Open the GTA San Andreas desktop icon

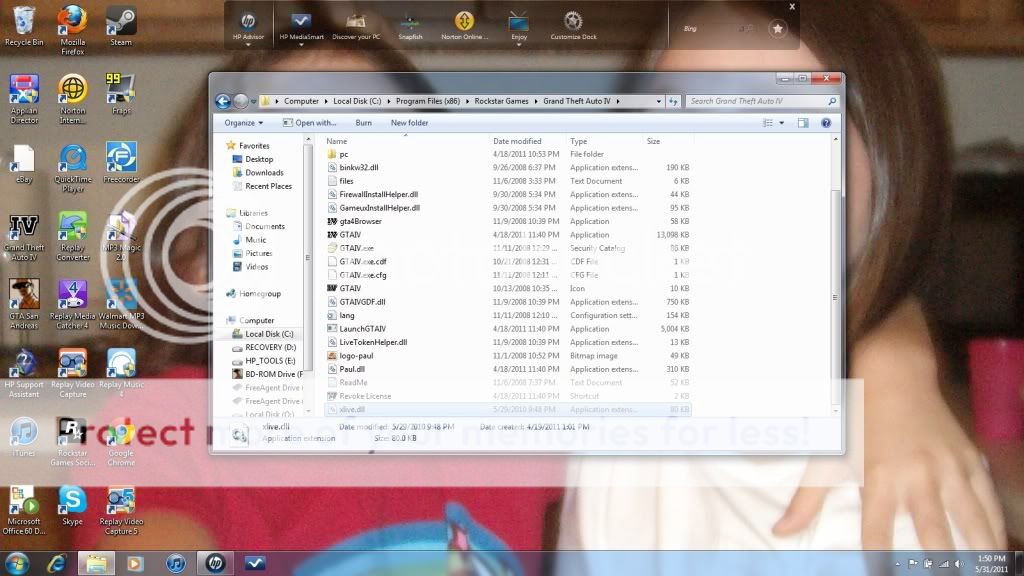pos(24,304)
